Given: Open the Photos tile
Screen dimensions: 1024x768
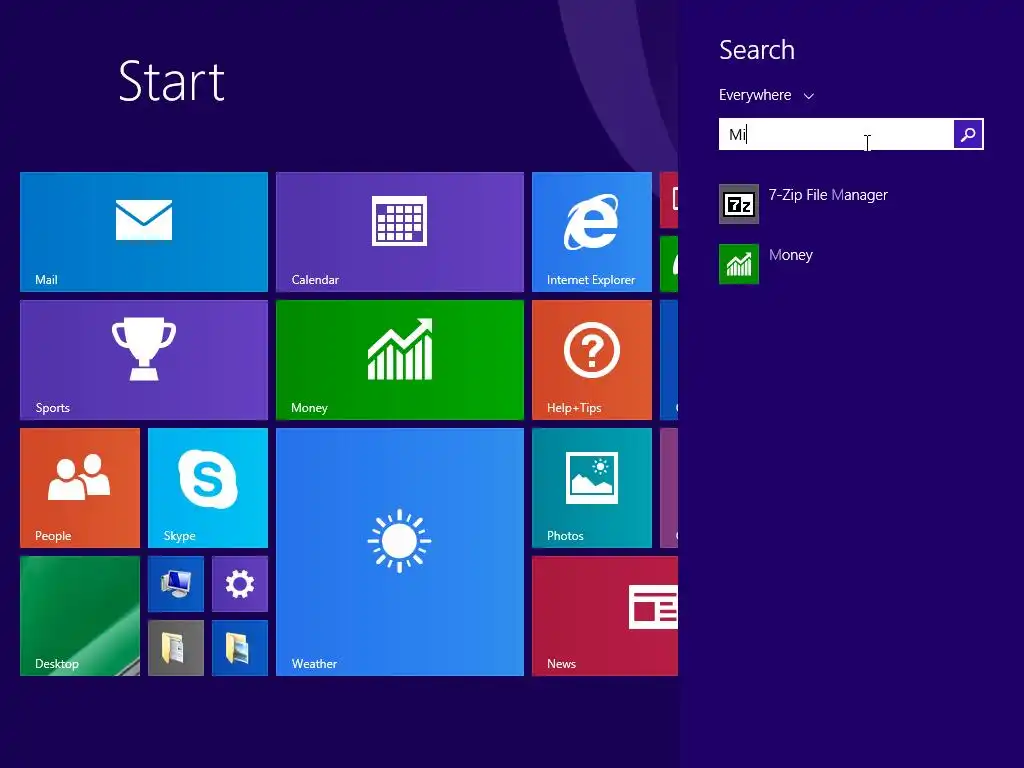Looking at the screenshot, I should [592, 488].
